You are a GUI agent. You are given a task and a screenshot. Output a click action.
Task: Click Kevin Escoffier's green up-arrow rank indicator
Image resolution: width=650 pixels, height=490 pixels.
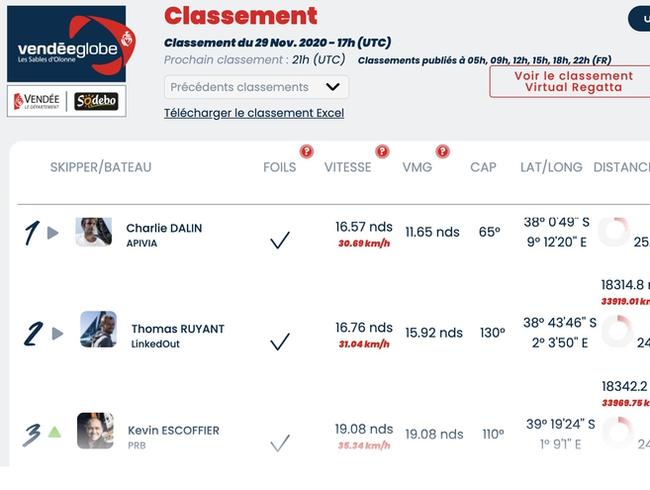click(x=55, y=432)
